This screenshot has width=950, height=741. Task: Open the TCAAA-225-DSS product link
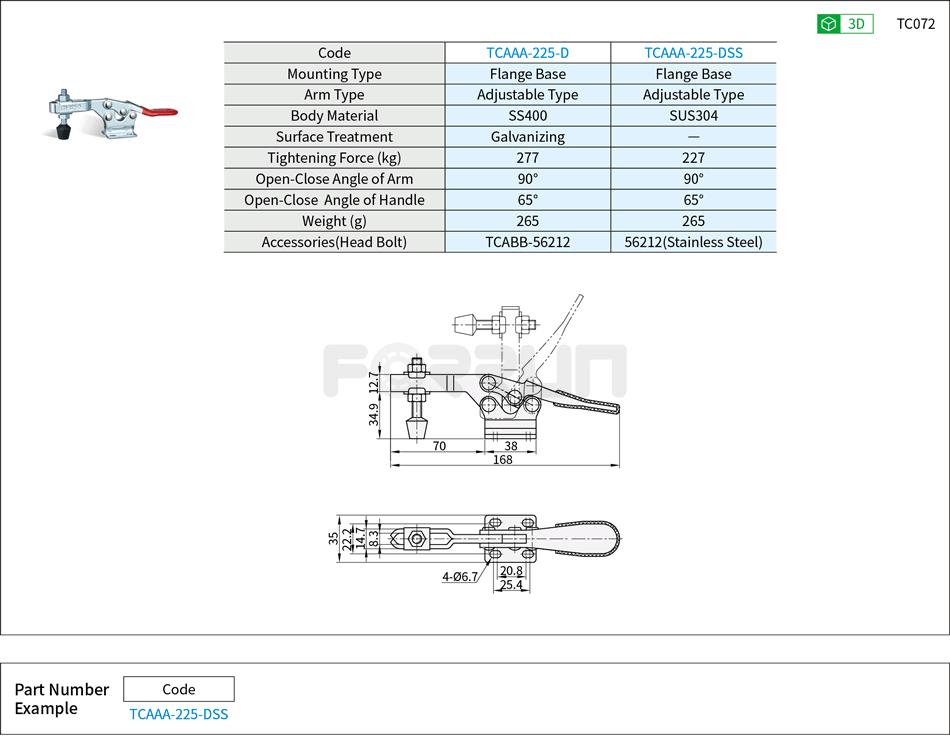[x=693, y=52]
